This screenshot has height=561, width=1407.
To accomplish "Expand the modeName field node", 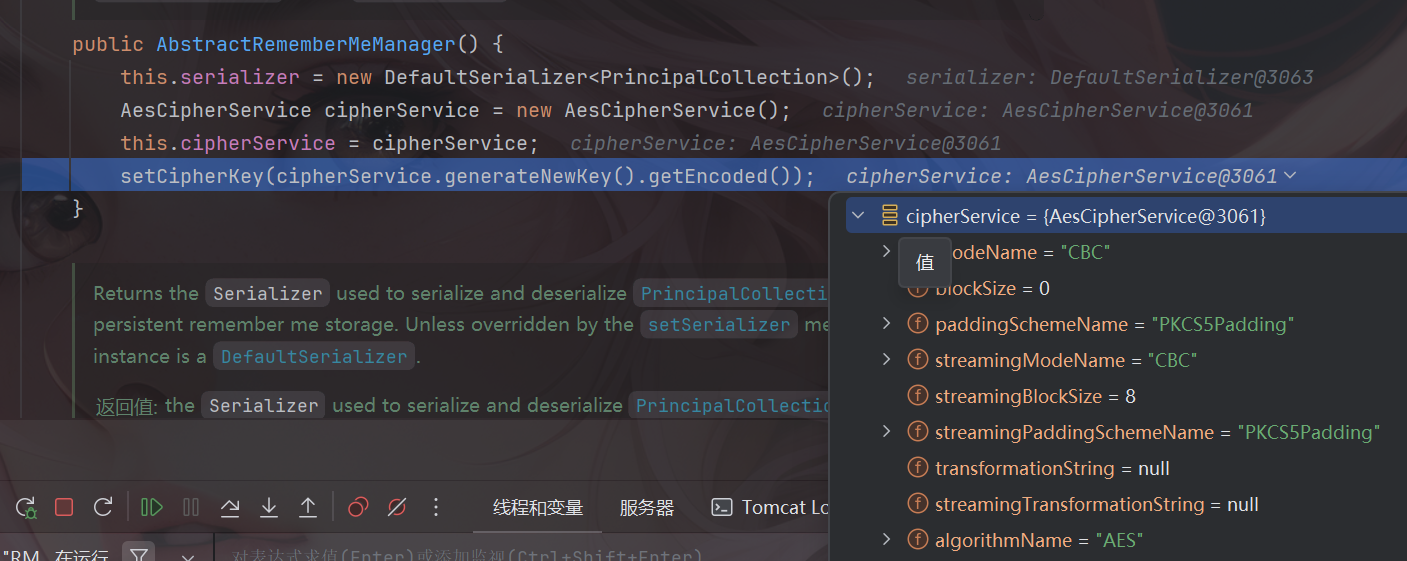I will point(886,251).
